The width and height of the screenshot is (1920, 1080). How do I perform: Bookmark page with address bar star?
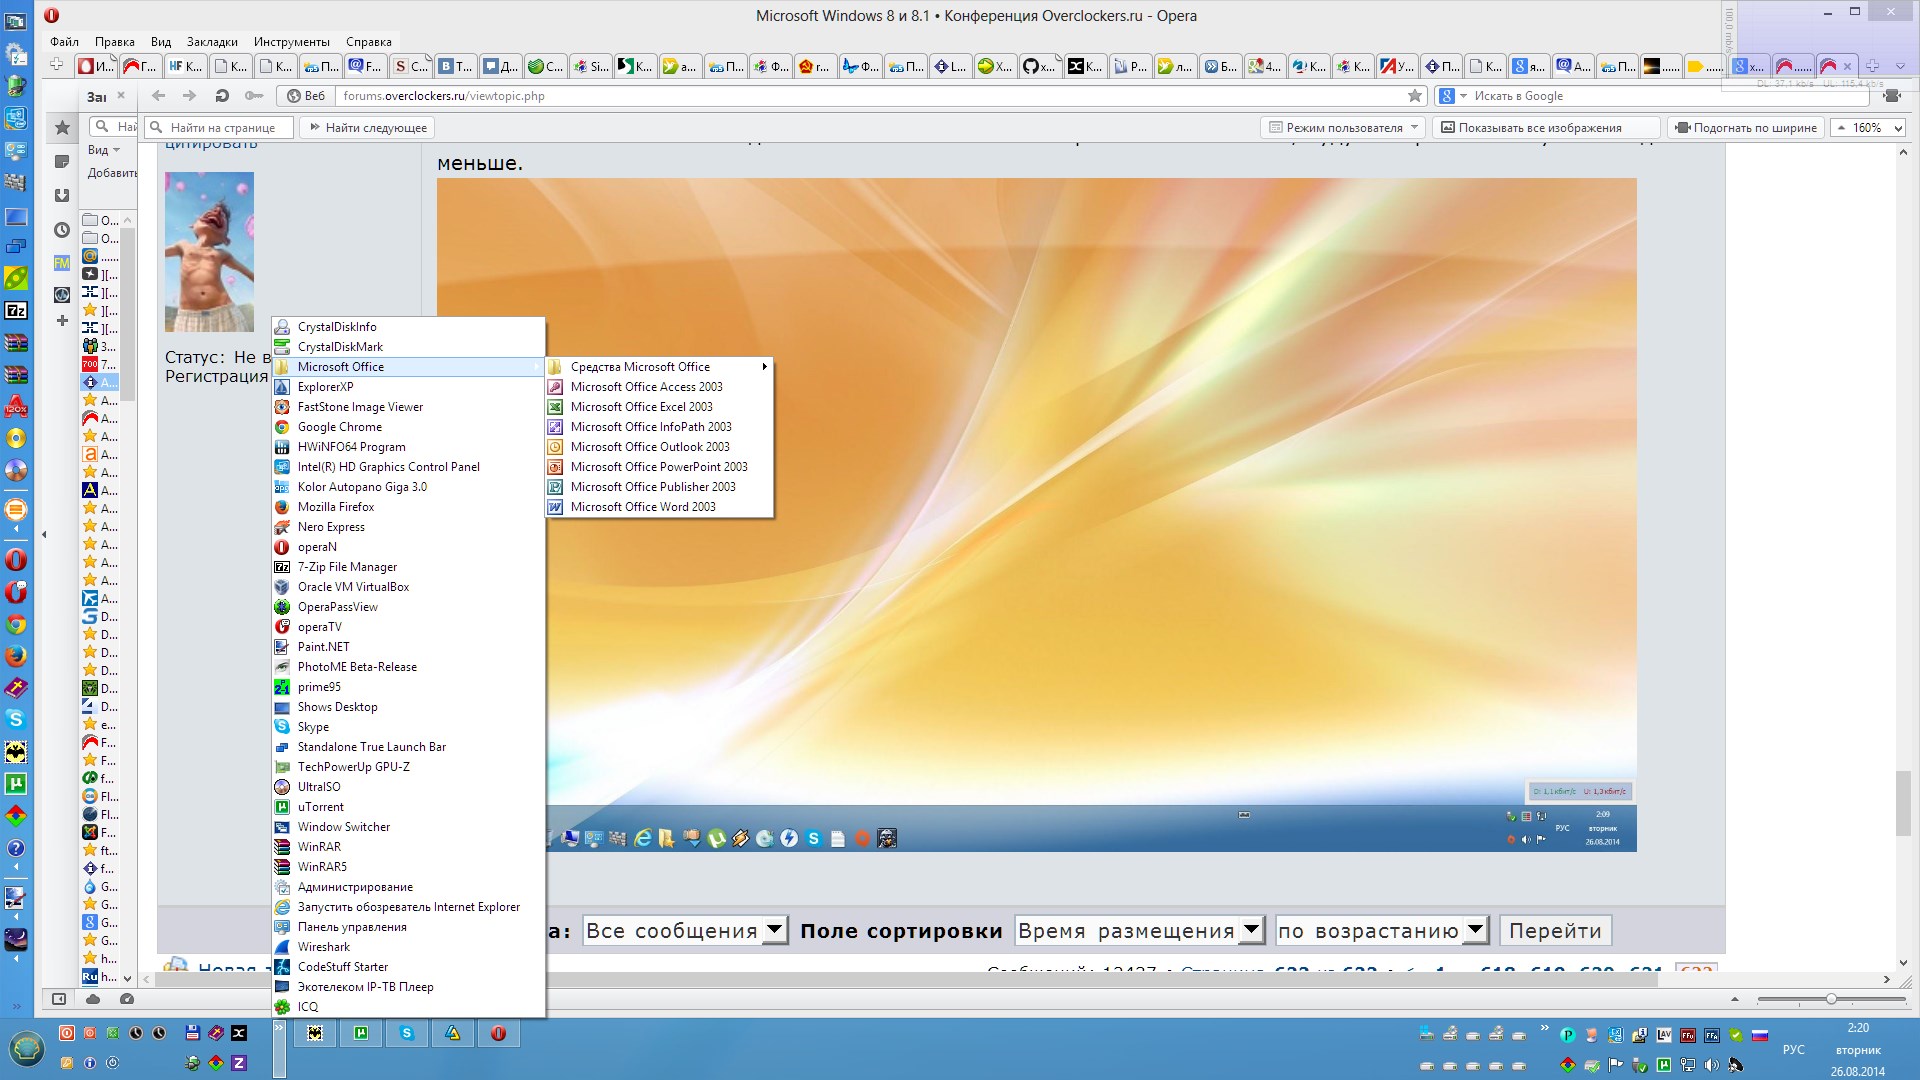tap(1414, 96)
